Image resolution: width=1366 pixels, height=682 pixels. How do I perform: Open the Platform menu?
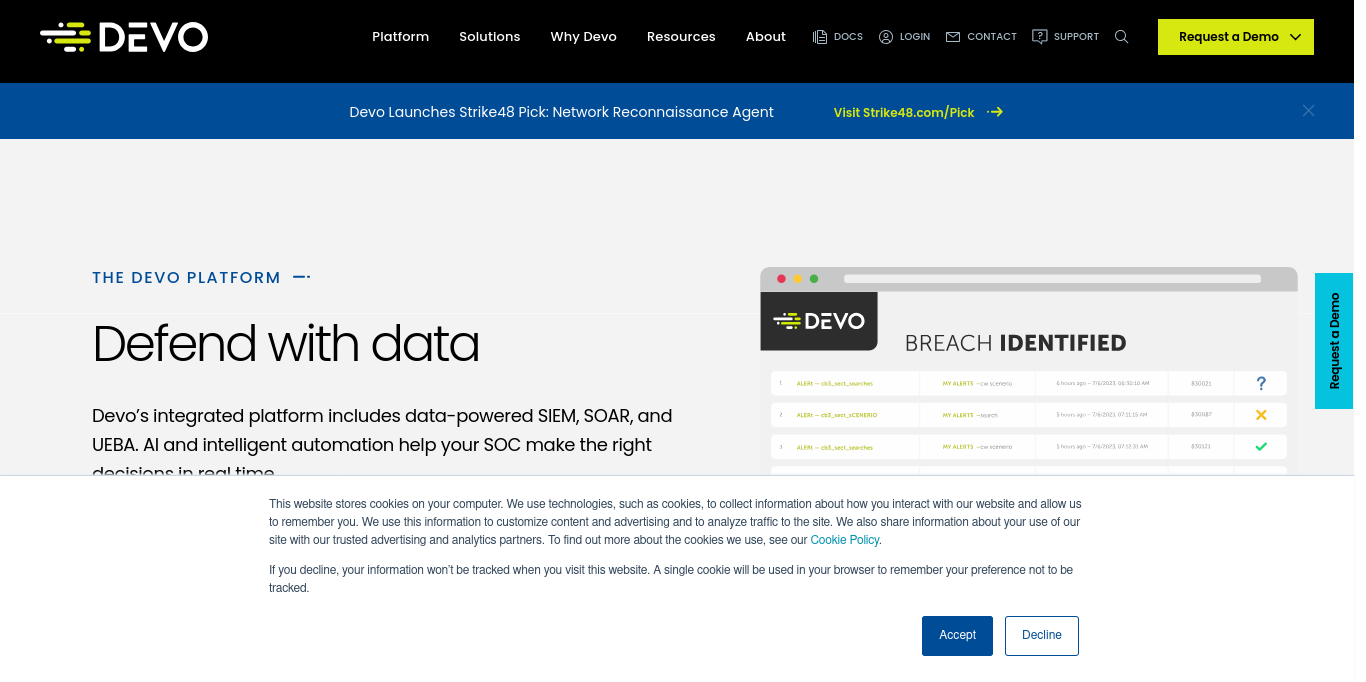tap(400, 37)
